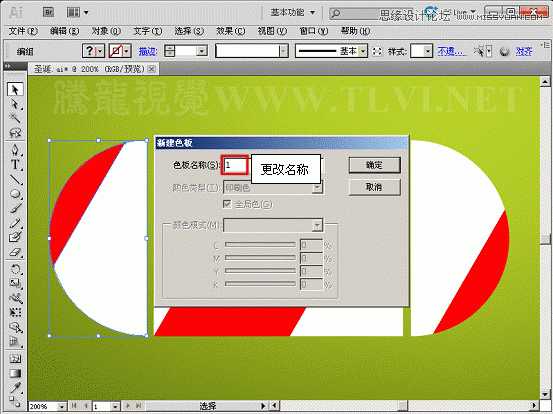Viewport: 553px width, 414px height.
Task: Open the 选择 menu
Action: click(189, 31)
